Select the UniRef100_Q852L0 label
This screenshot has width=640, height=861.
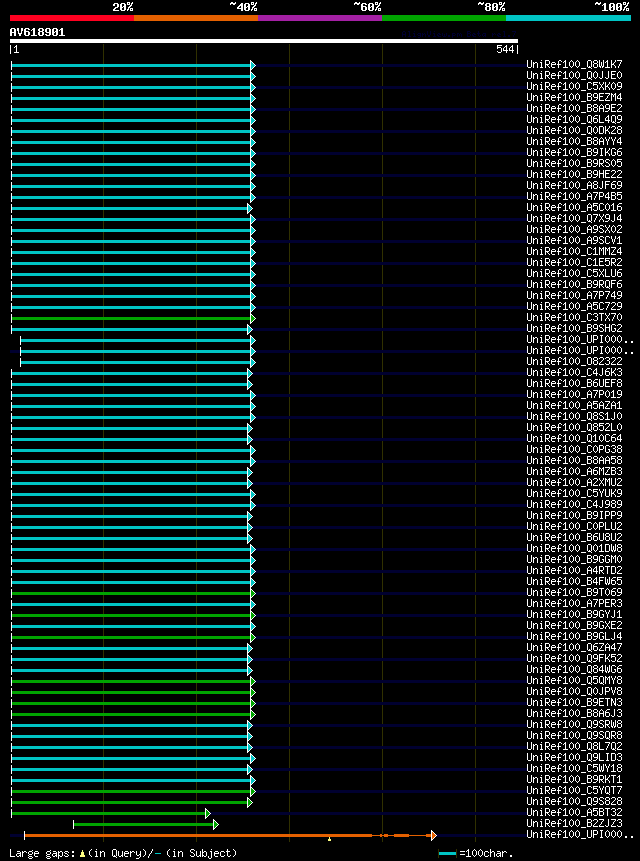point(574,427)
